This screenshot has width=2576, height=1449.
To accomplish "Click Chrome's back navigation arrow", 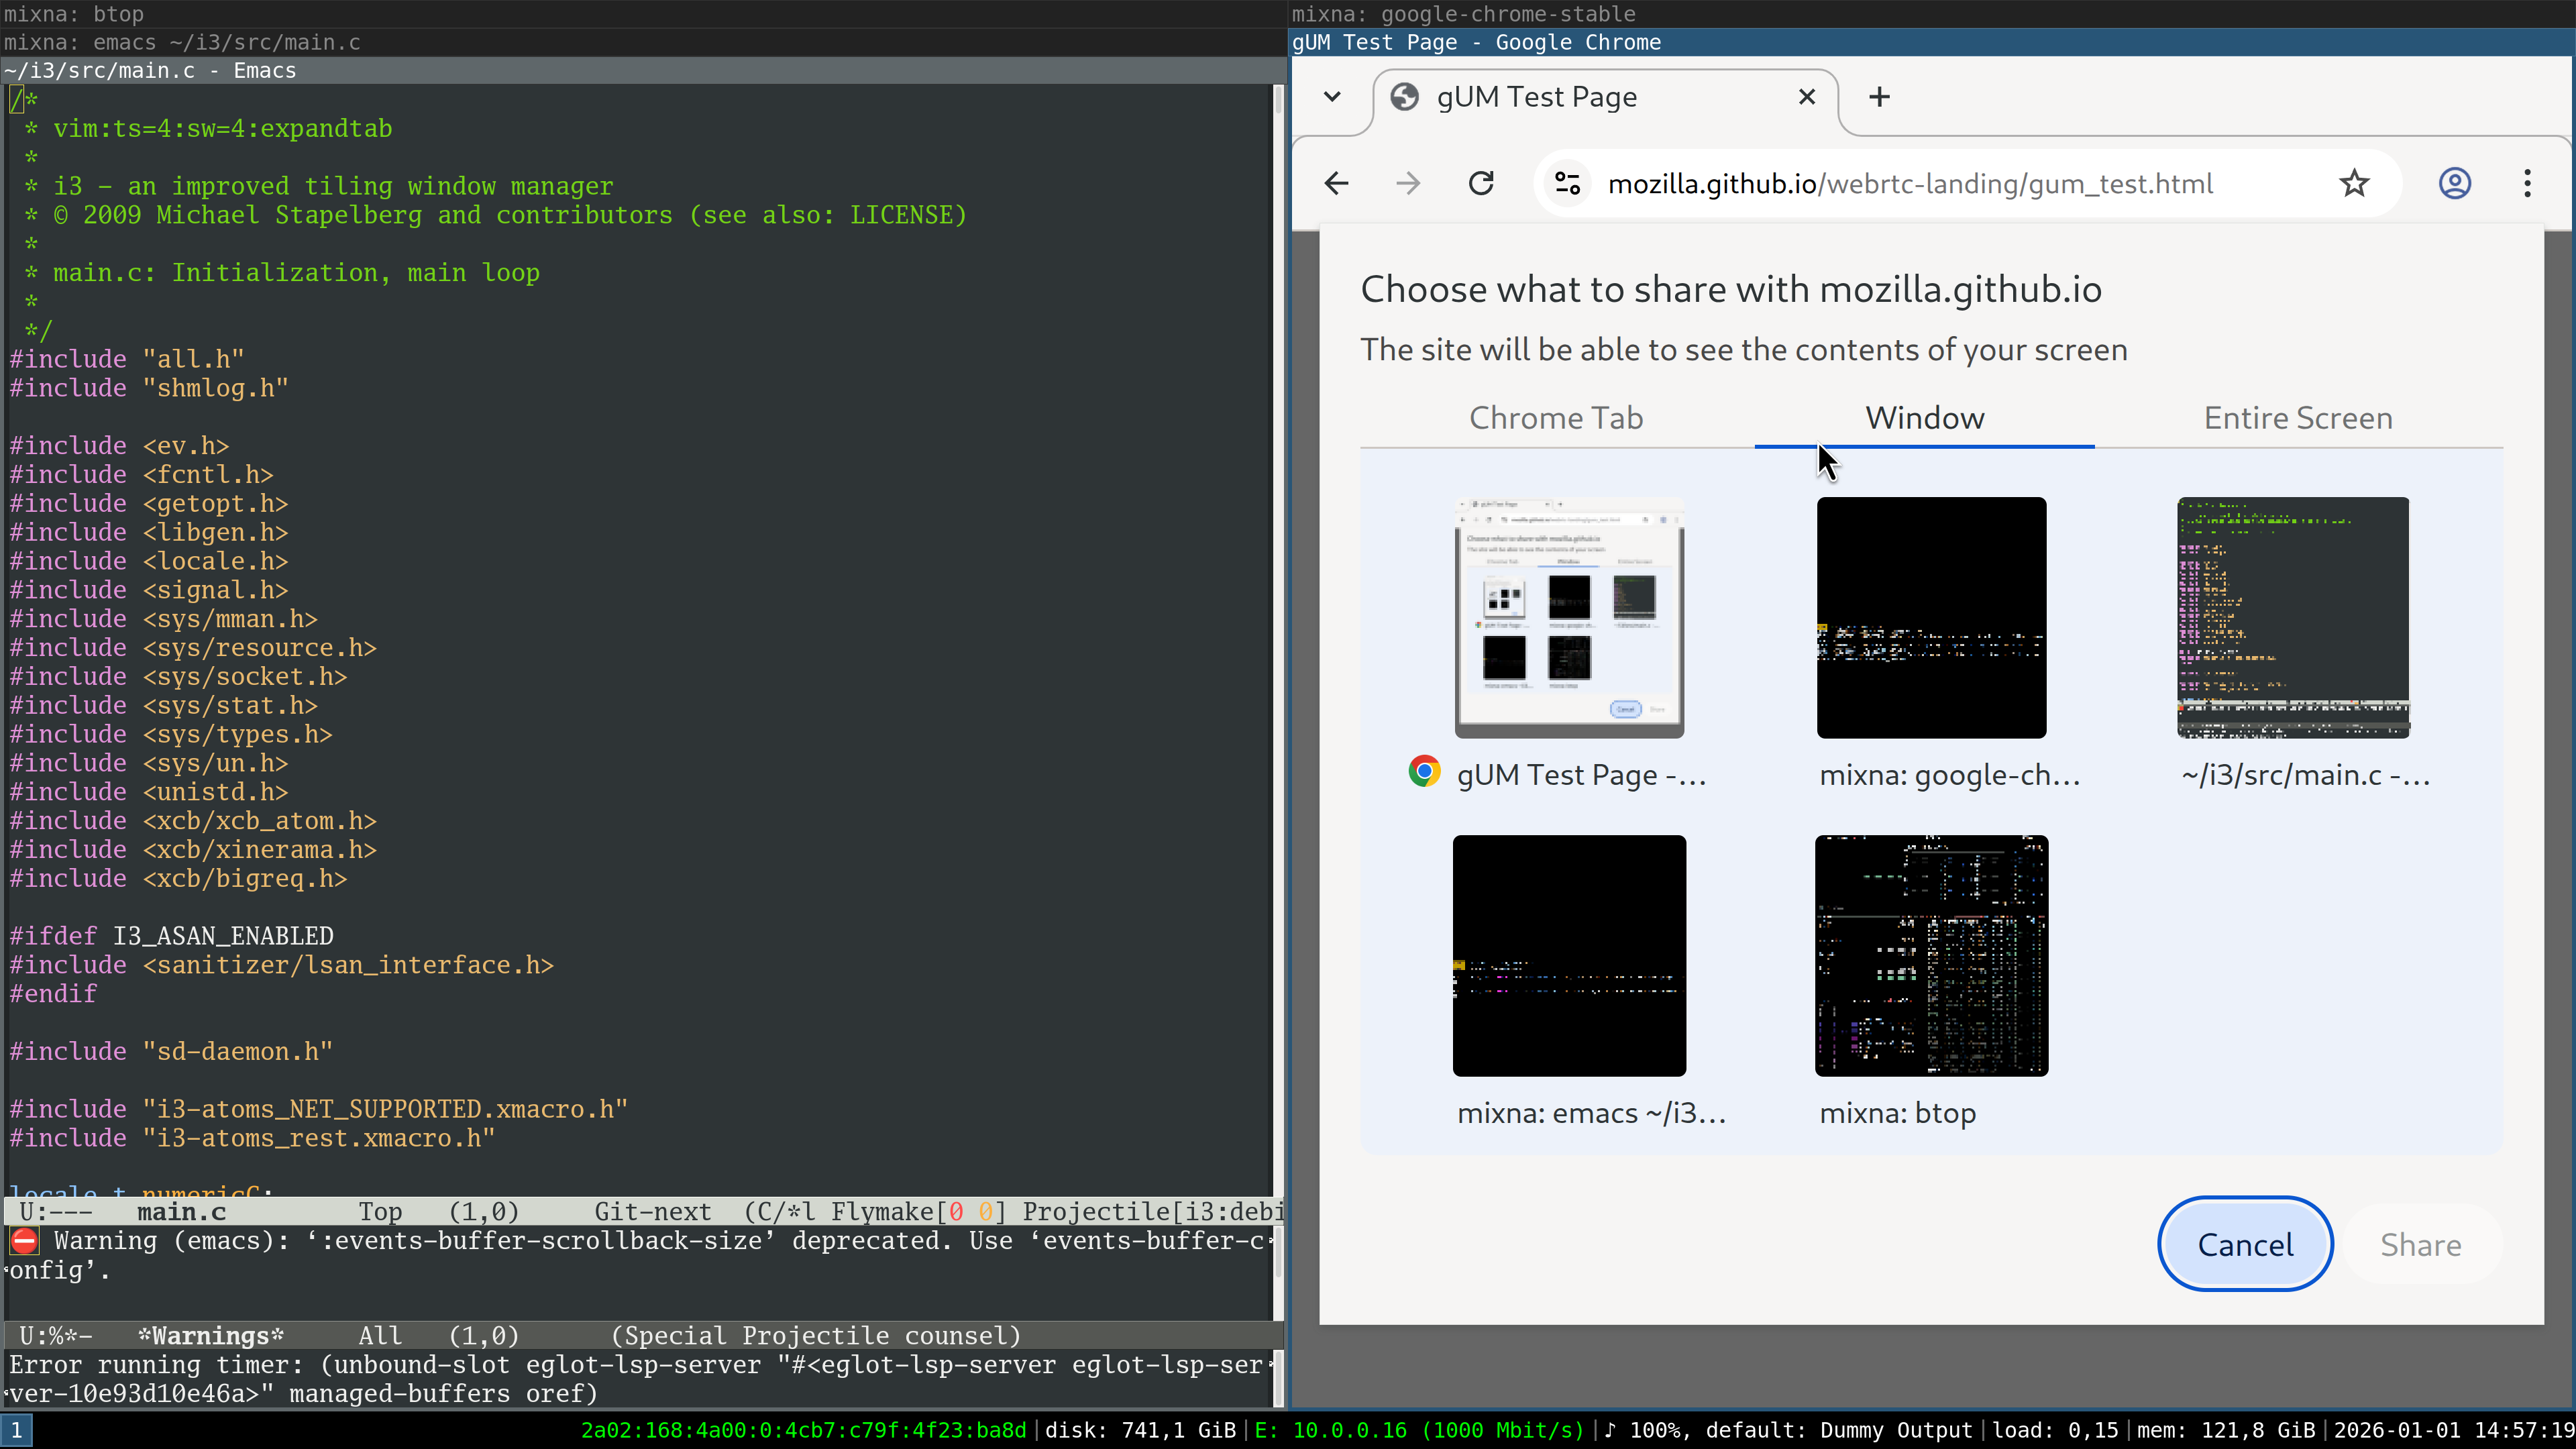I will pyautogui.click(x=1336, y=184).
